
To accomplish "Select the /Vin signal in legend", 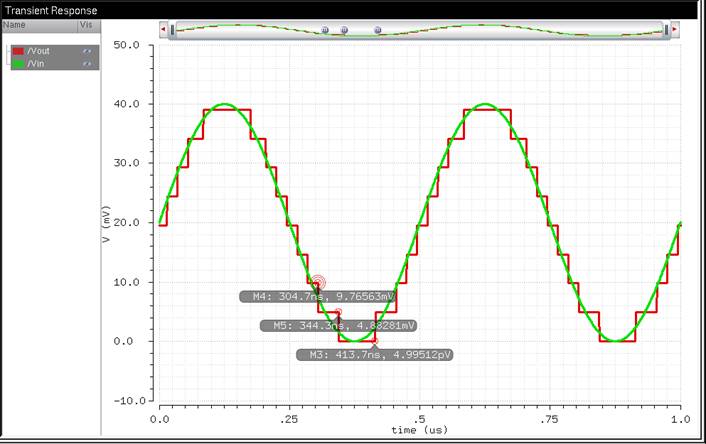I will tap(39, 64).
